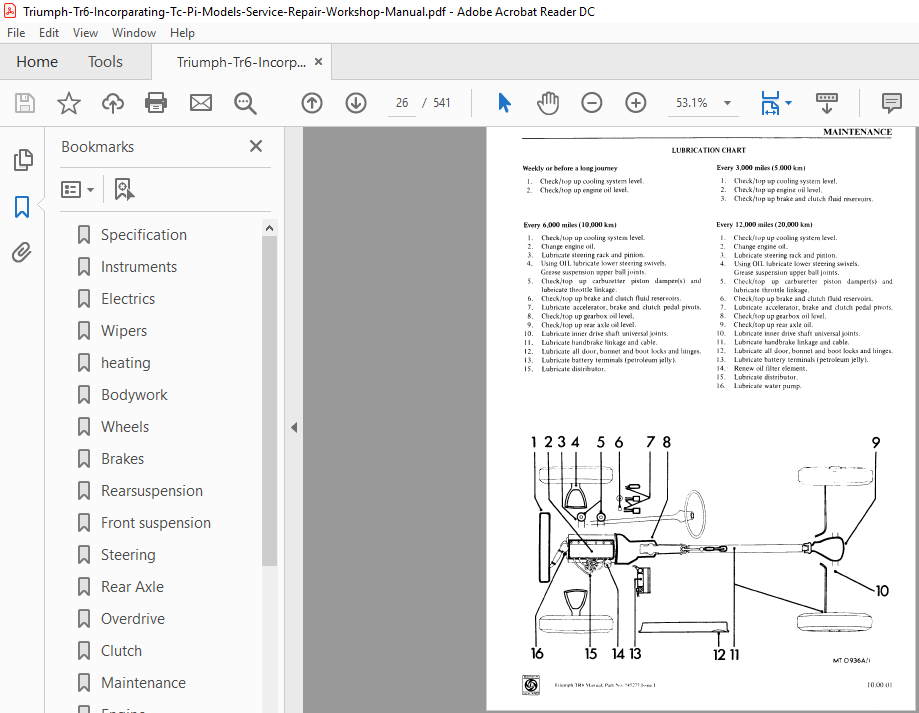Zoom in with plus icon
This screenshot has width=919, height=713.
635,103
